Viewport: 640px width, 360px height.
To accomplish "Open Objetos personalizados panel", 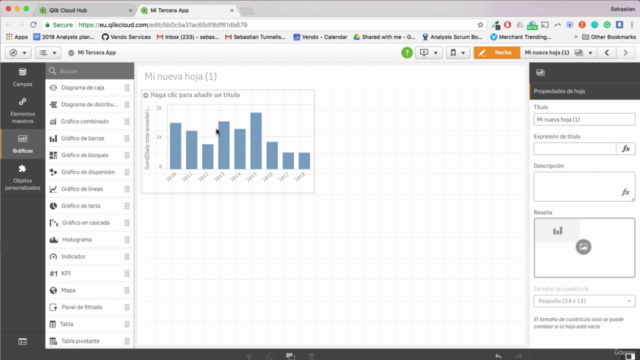I will click(x=22, y=177).
